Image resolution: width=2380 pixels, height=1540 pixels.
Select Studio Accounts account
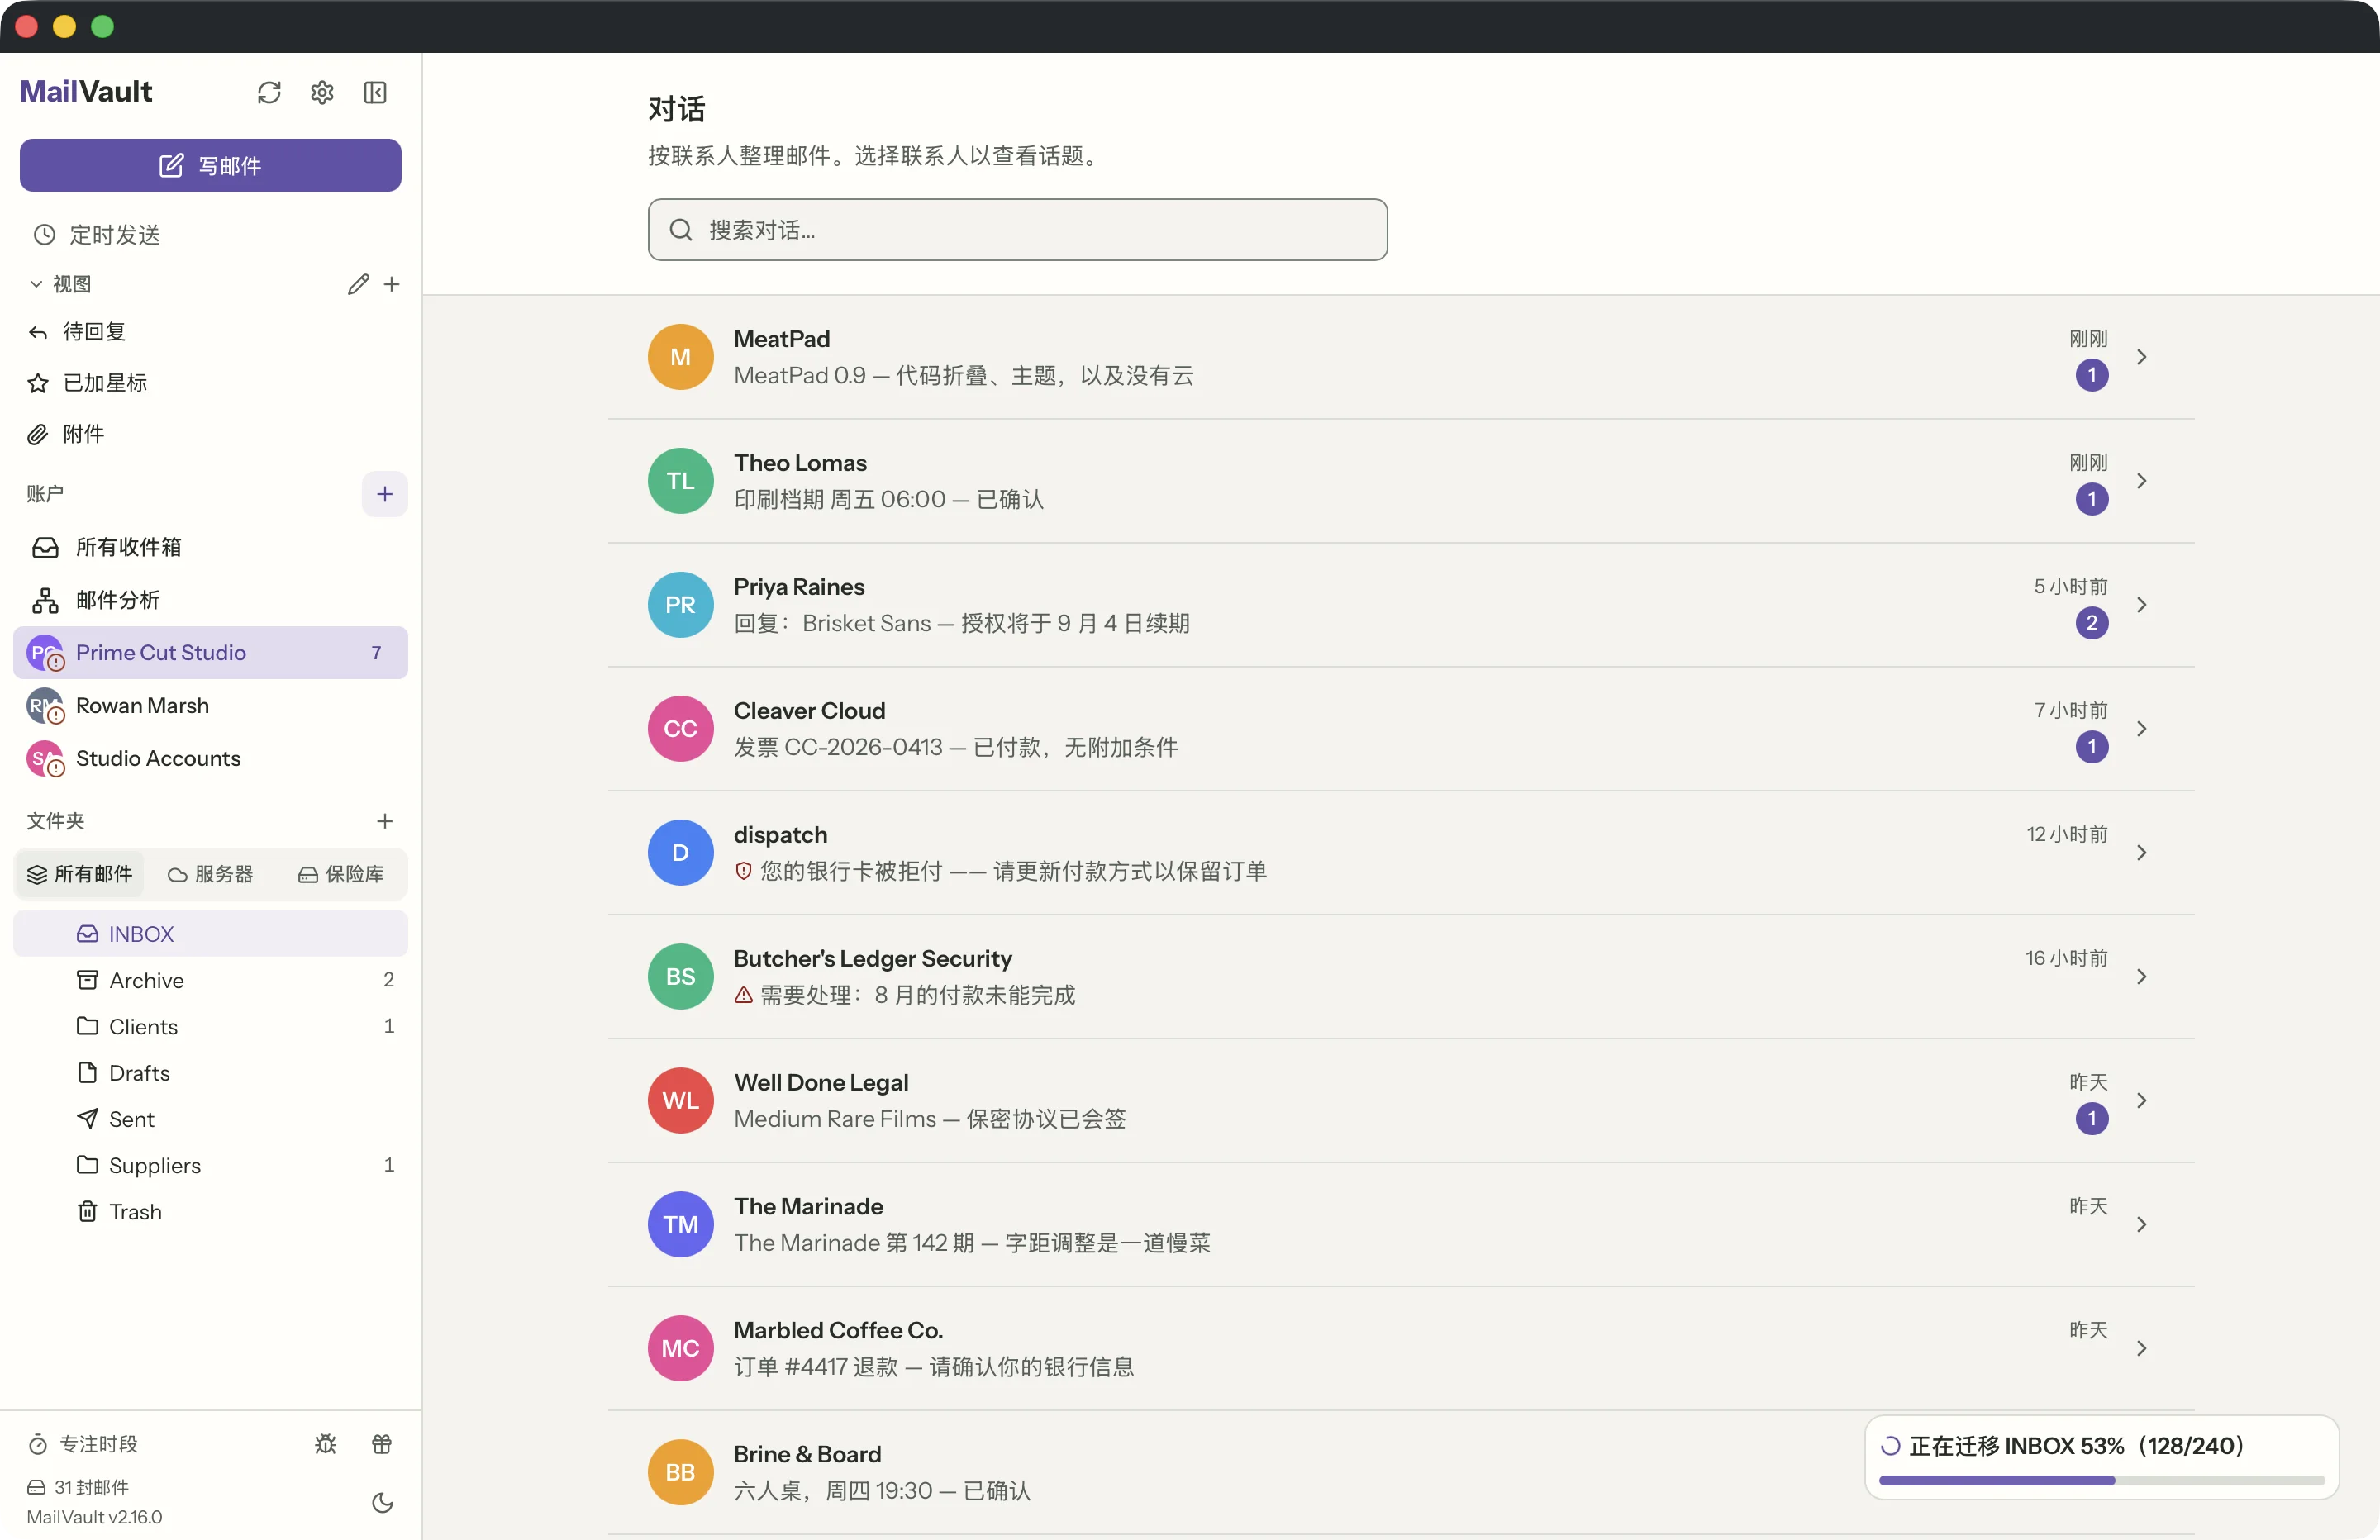tap(210, 759)
